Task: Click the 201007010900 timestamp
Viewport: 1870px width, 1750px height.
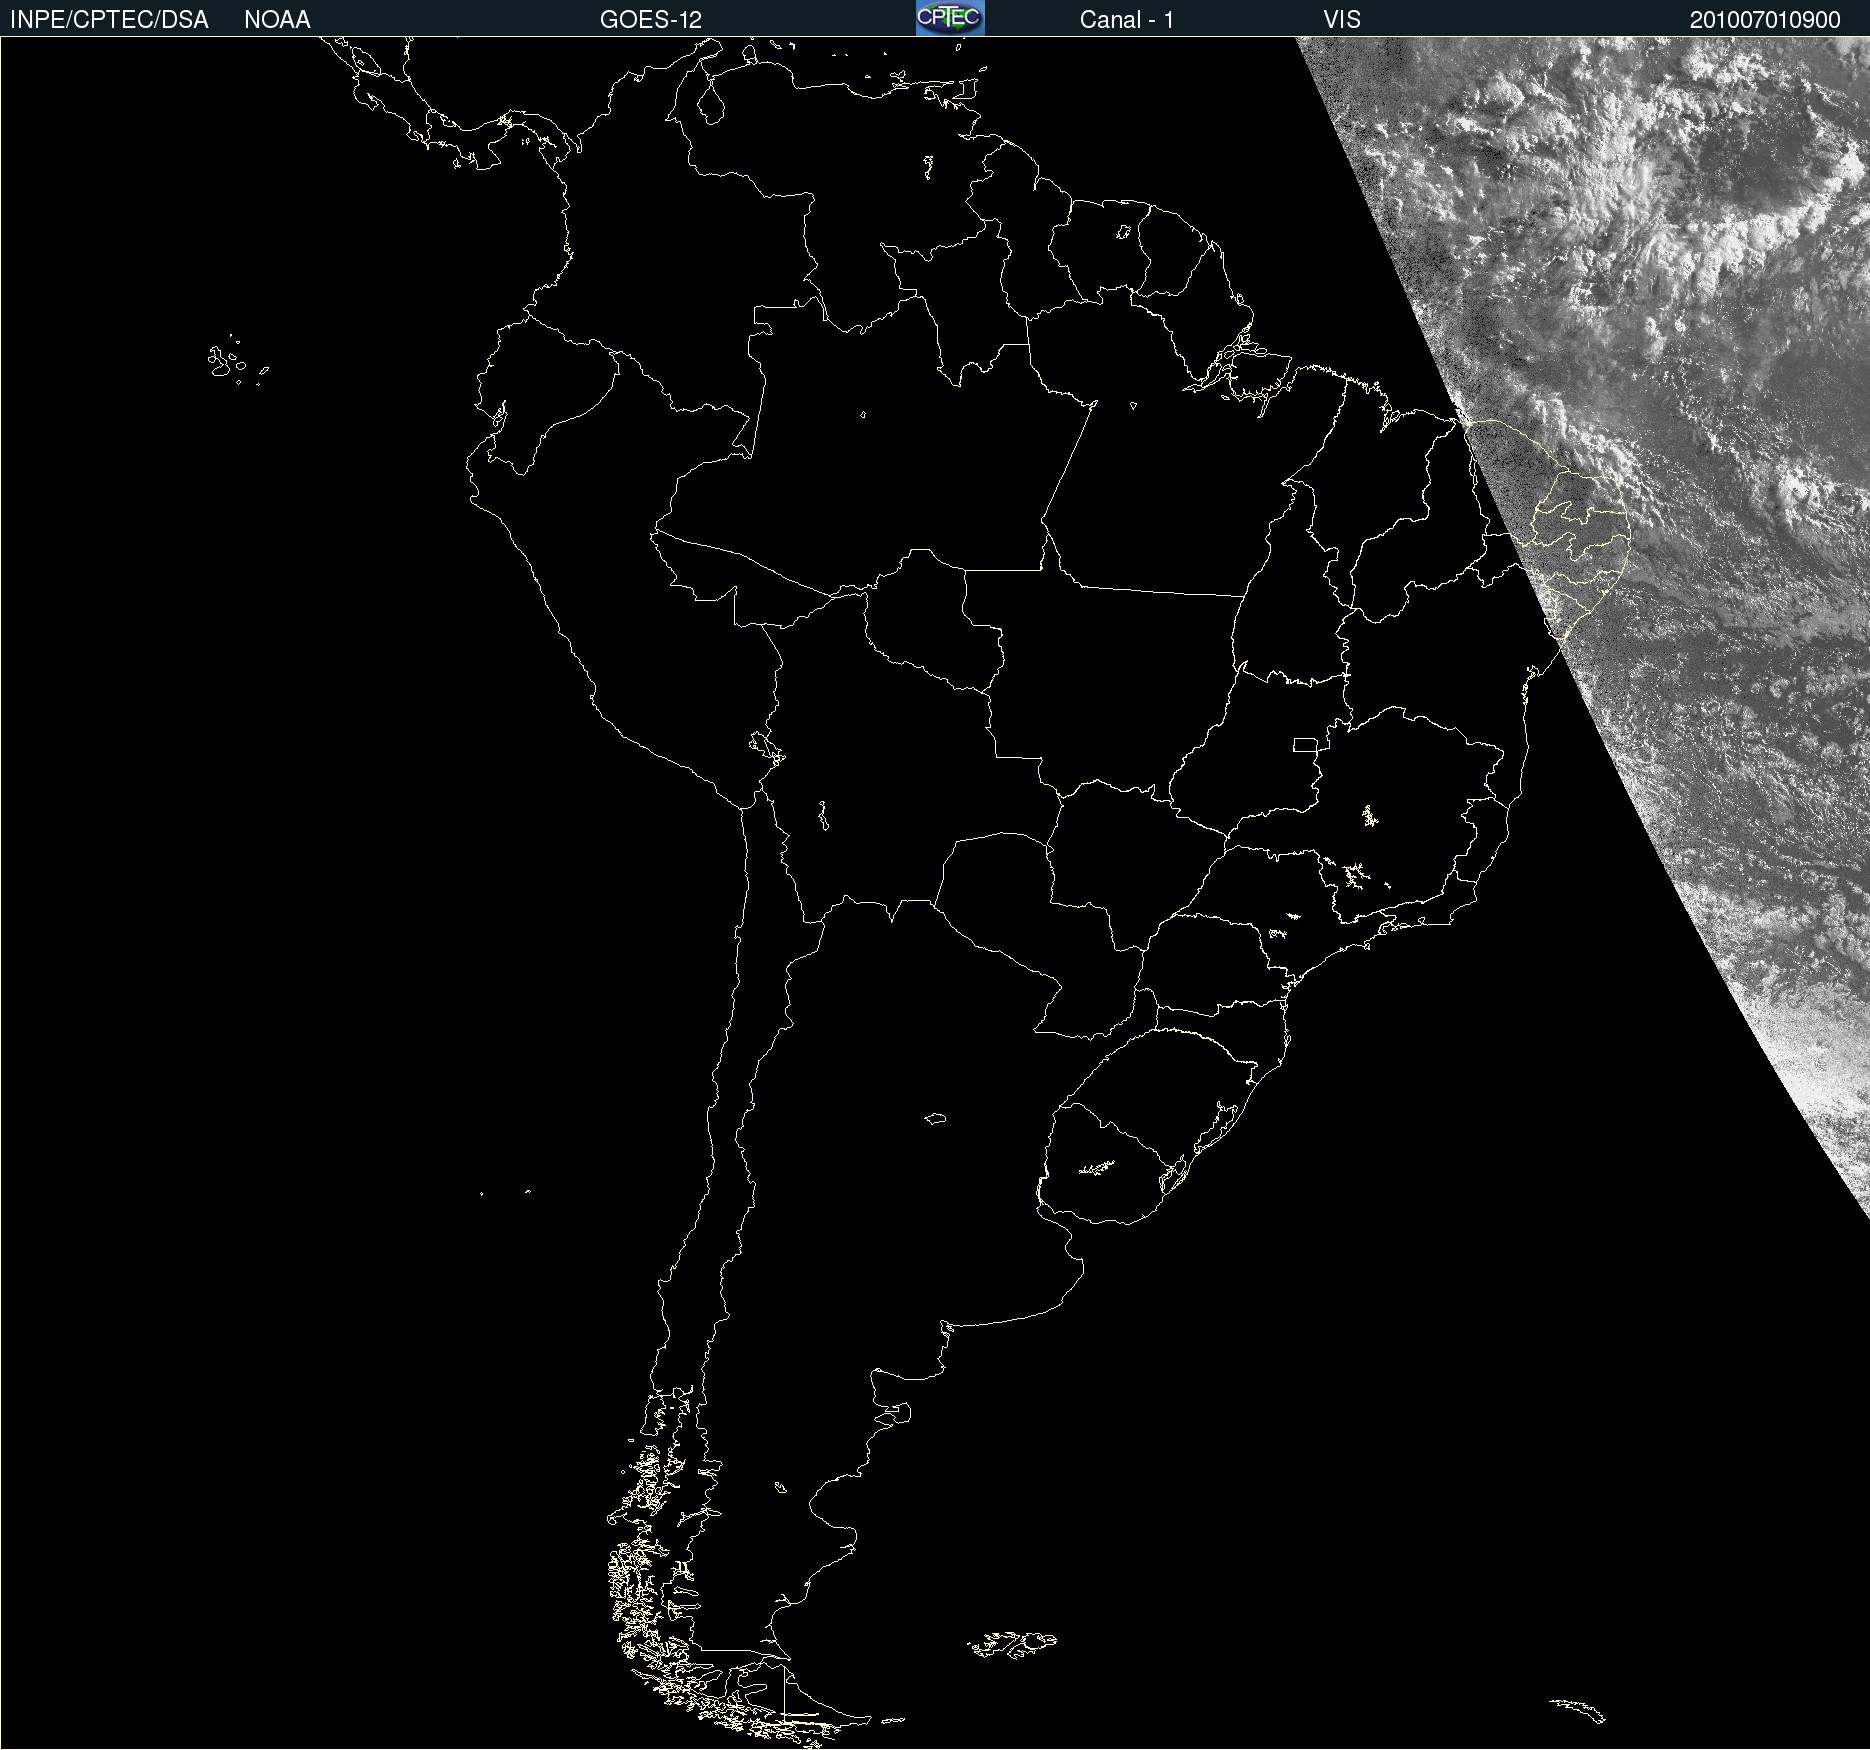Action: click(1765, 20)
